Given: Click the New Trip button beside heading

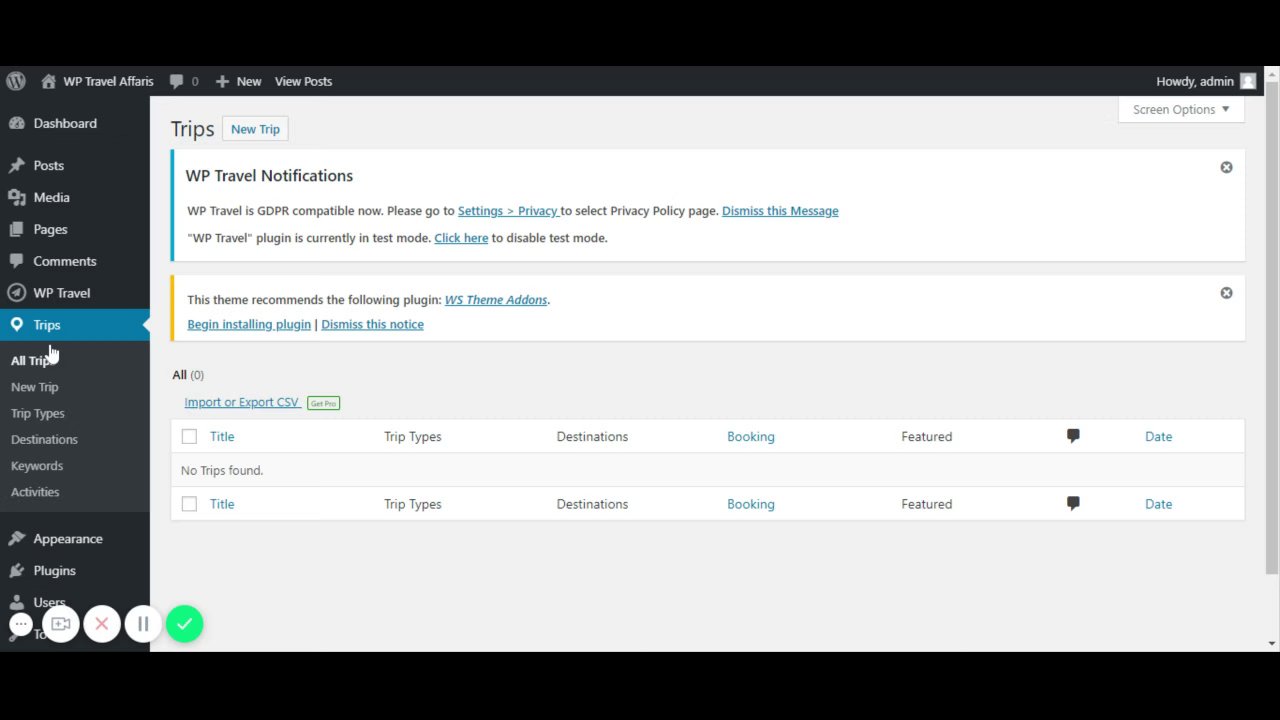Looking at the screenshot, I should [x=255, y=129].
